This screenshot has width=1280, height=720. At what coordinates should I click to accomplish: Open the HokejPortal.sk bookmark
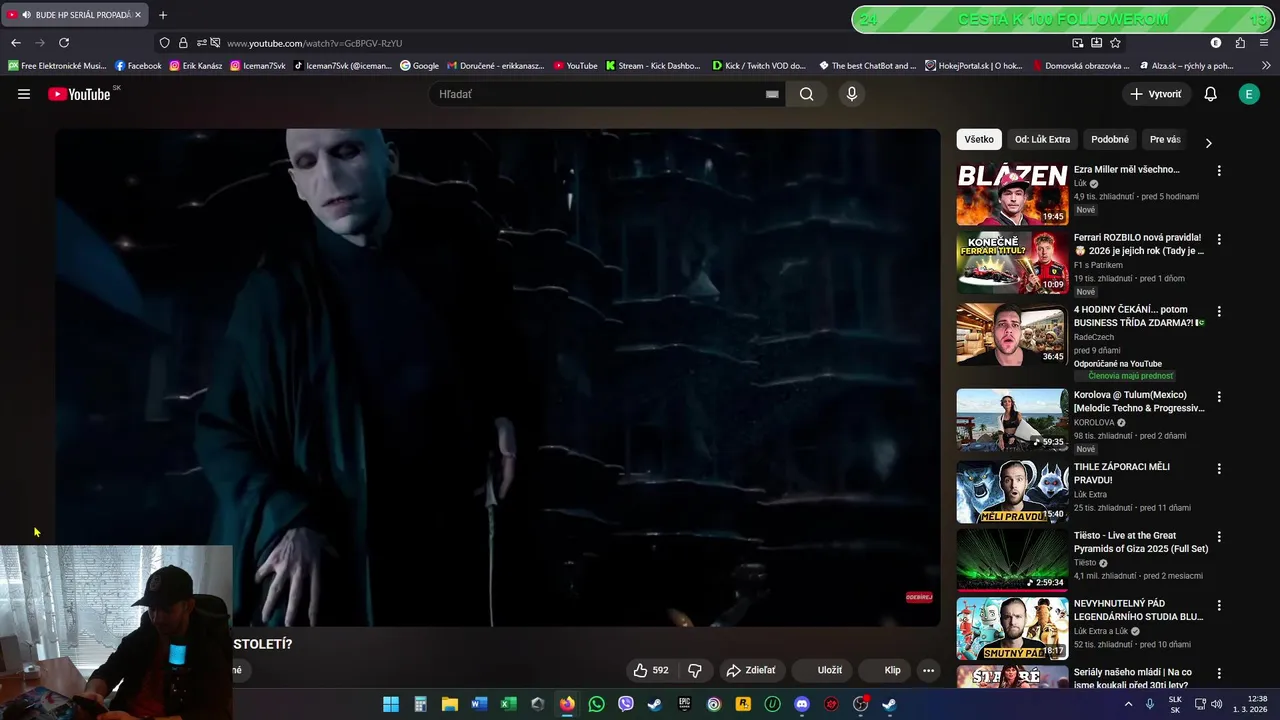click(x=974, y=66)
